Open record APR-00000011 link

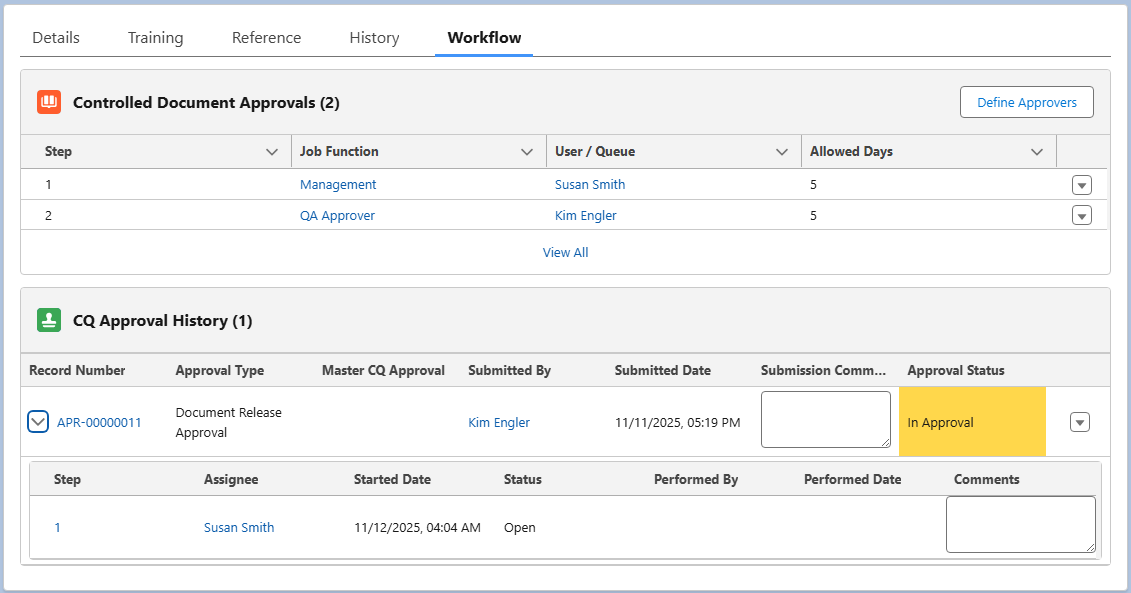[x=99, y=423]
